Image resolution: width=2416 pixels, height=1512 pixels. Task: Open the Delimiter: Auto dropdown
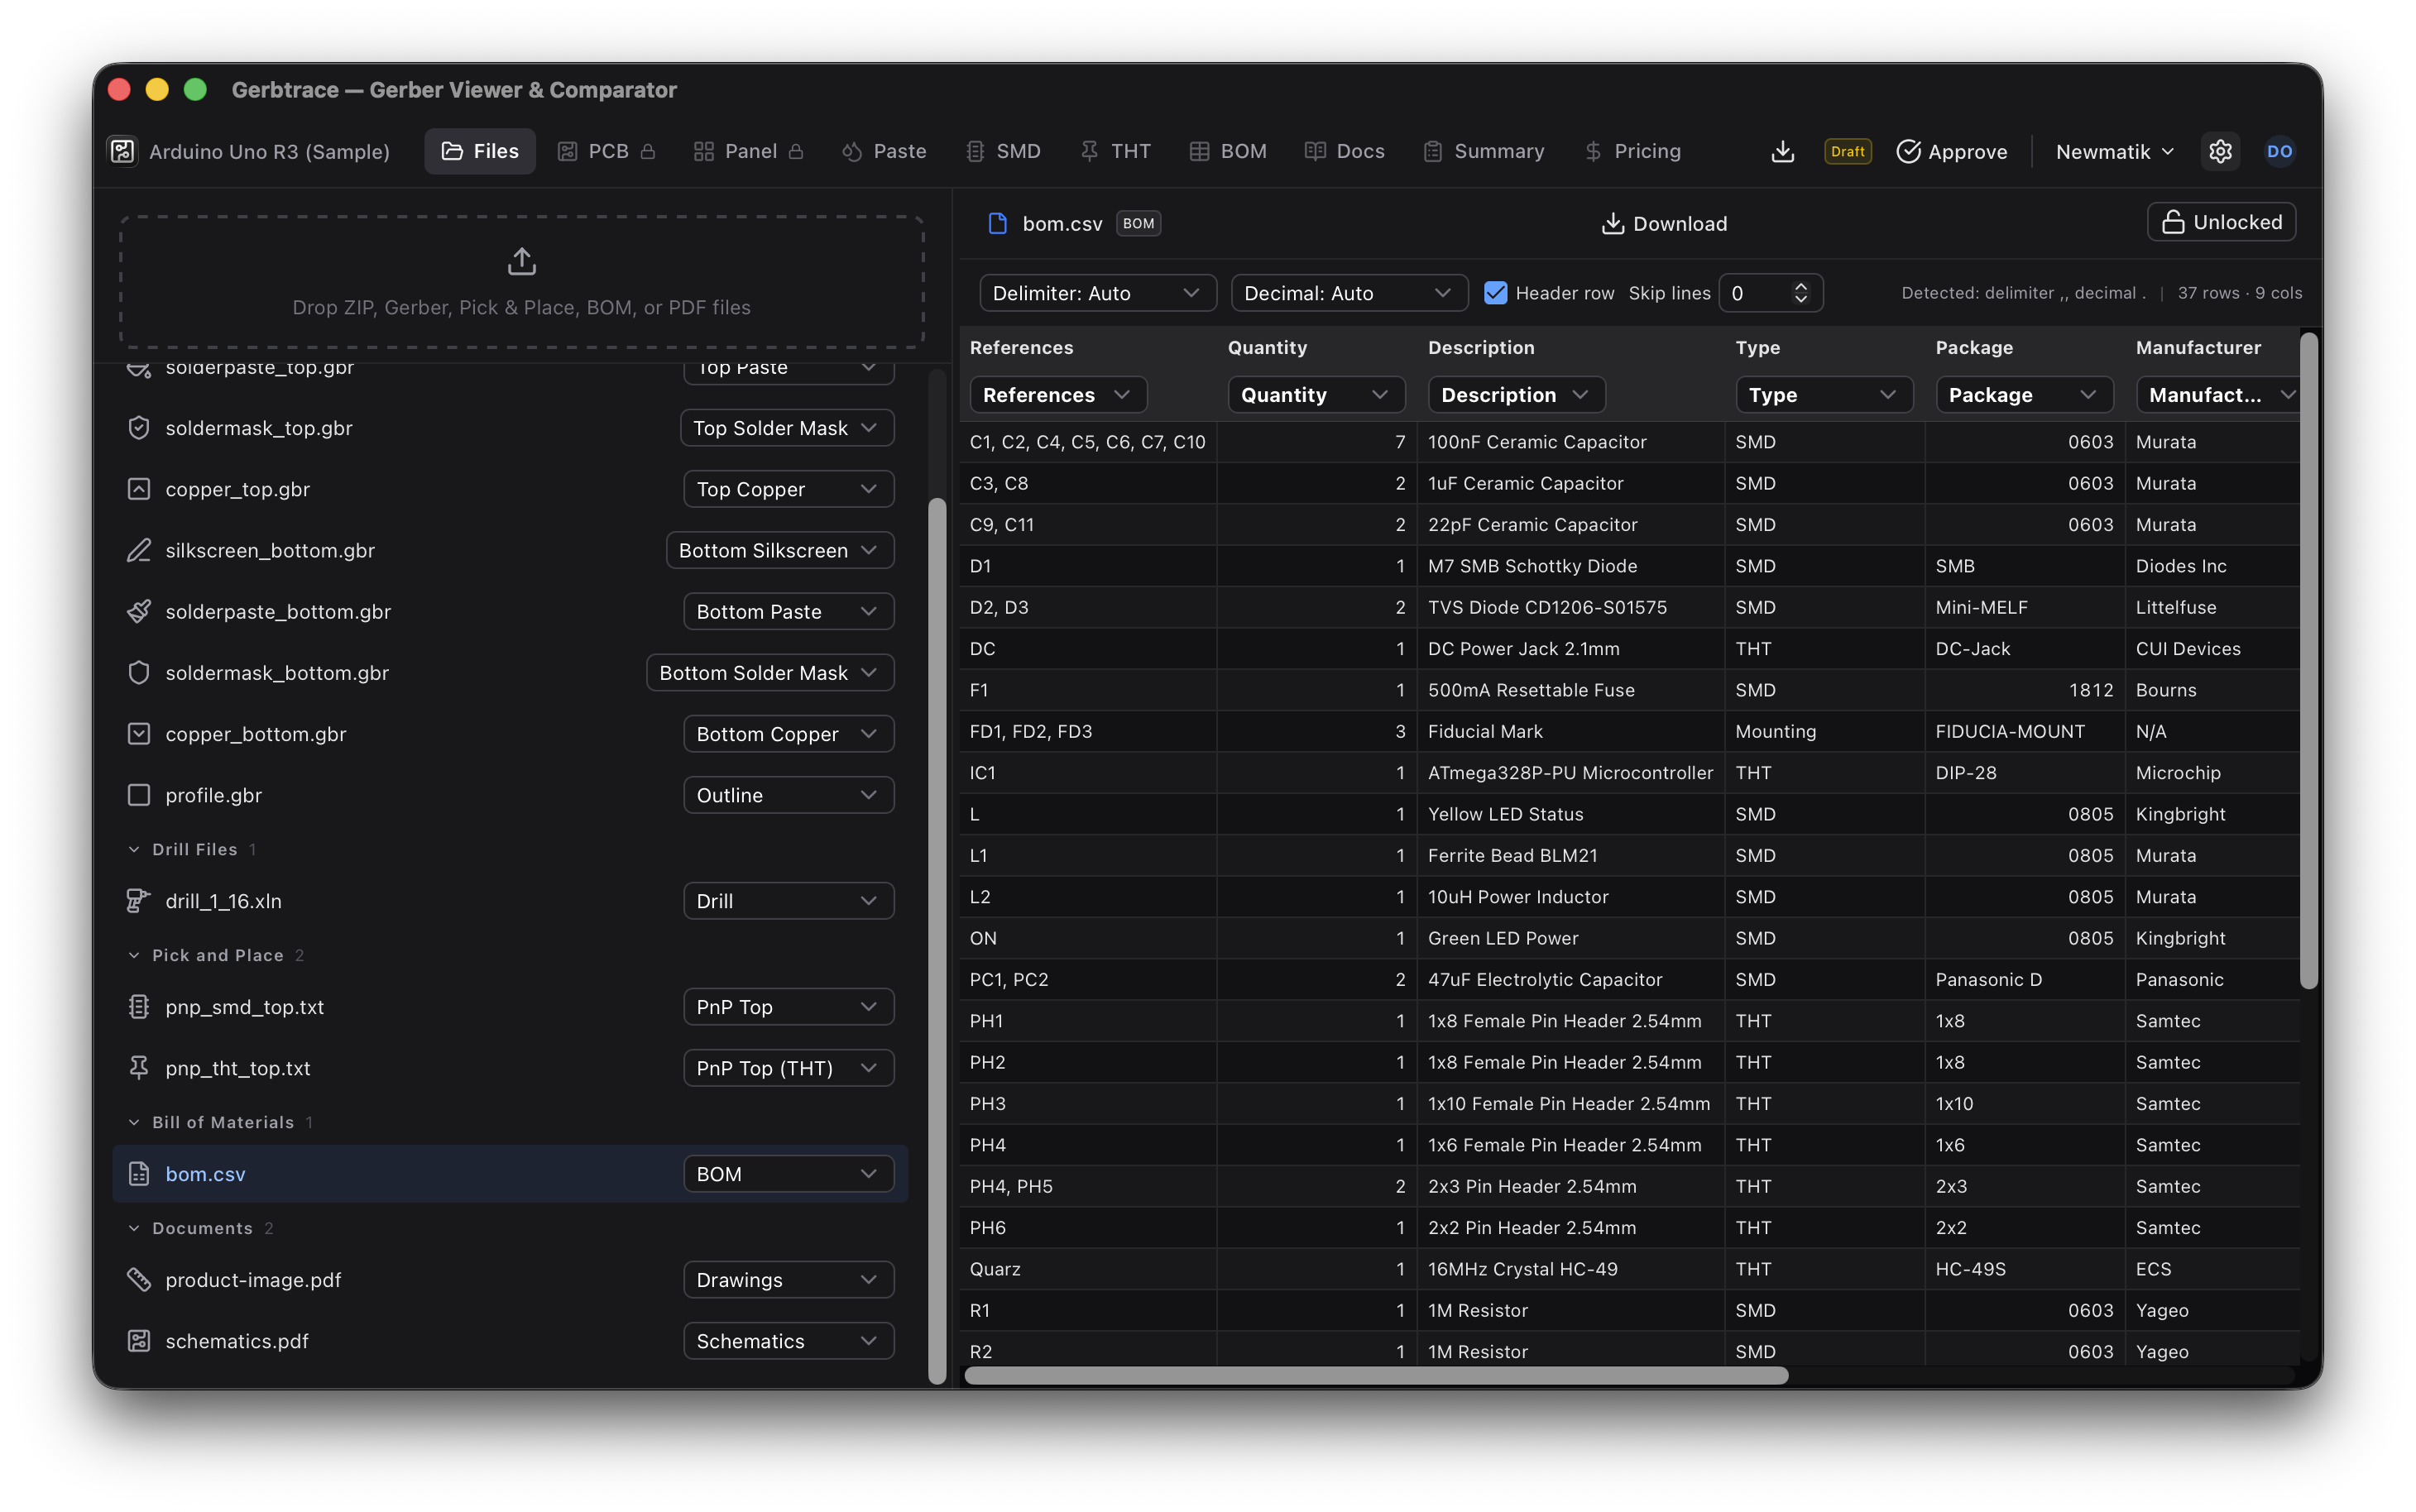1097,293
